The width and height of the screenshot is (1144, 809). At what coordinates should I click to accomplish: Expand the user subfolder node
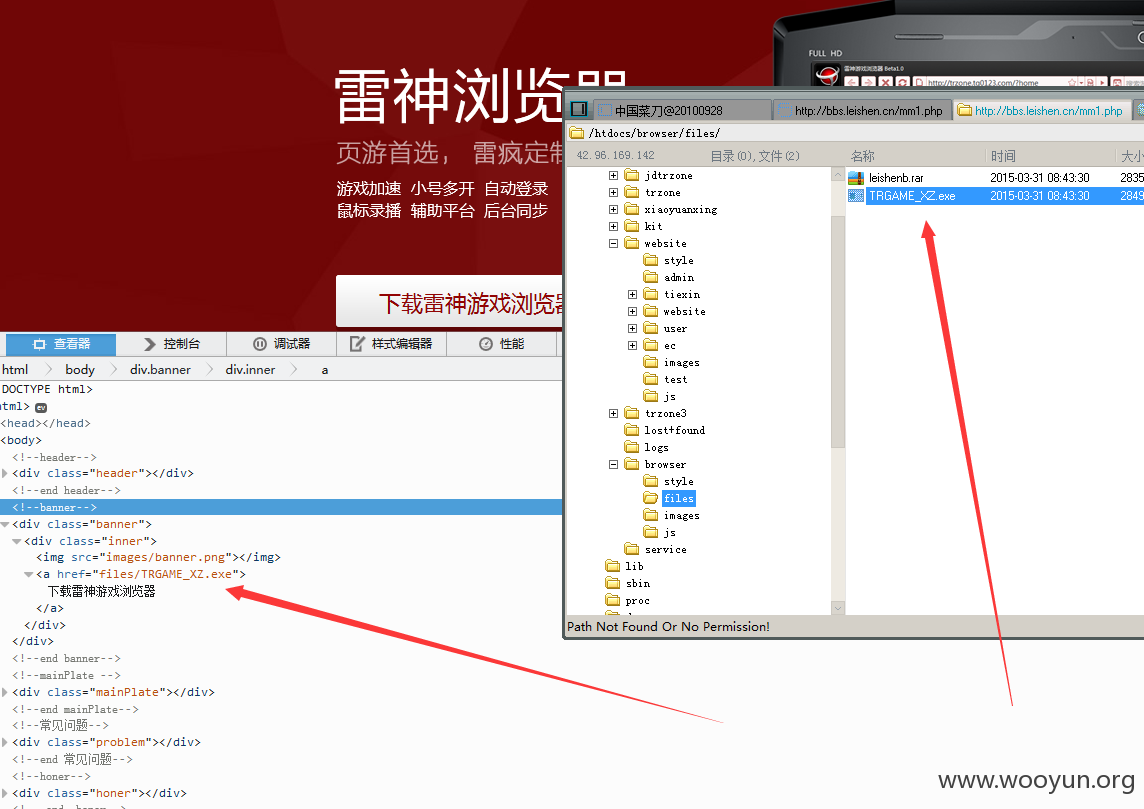coord(633,328)
